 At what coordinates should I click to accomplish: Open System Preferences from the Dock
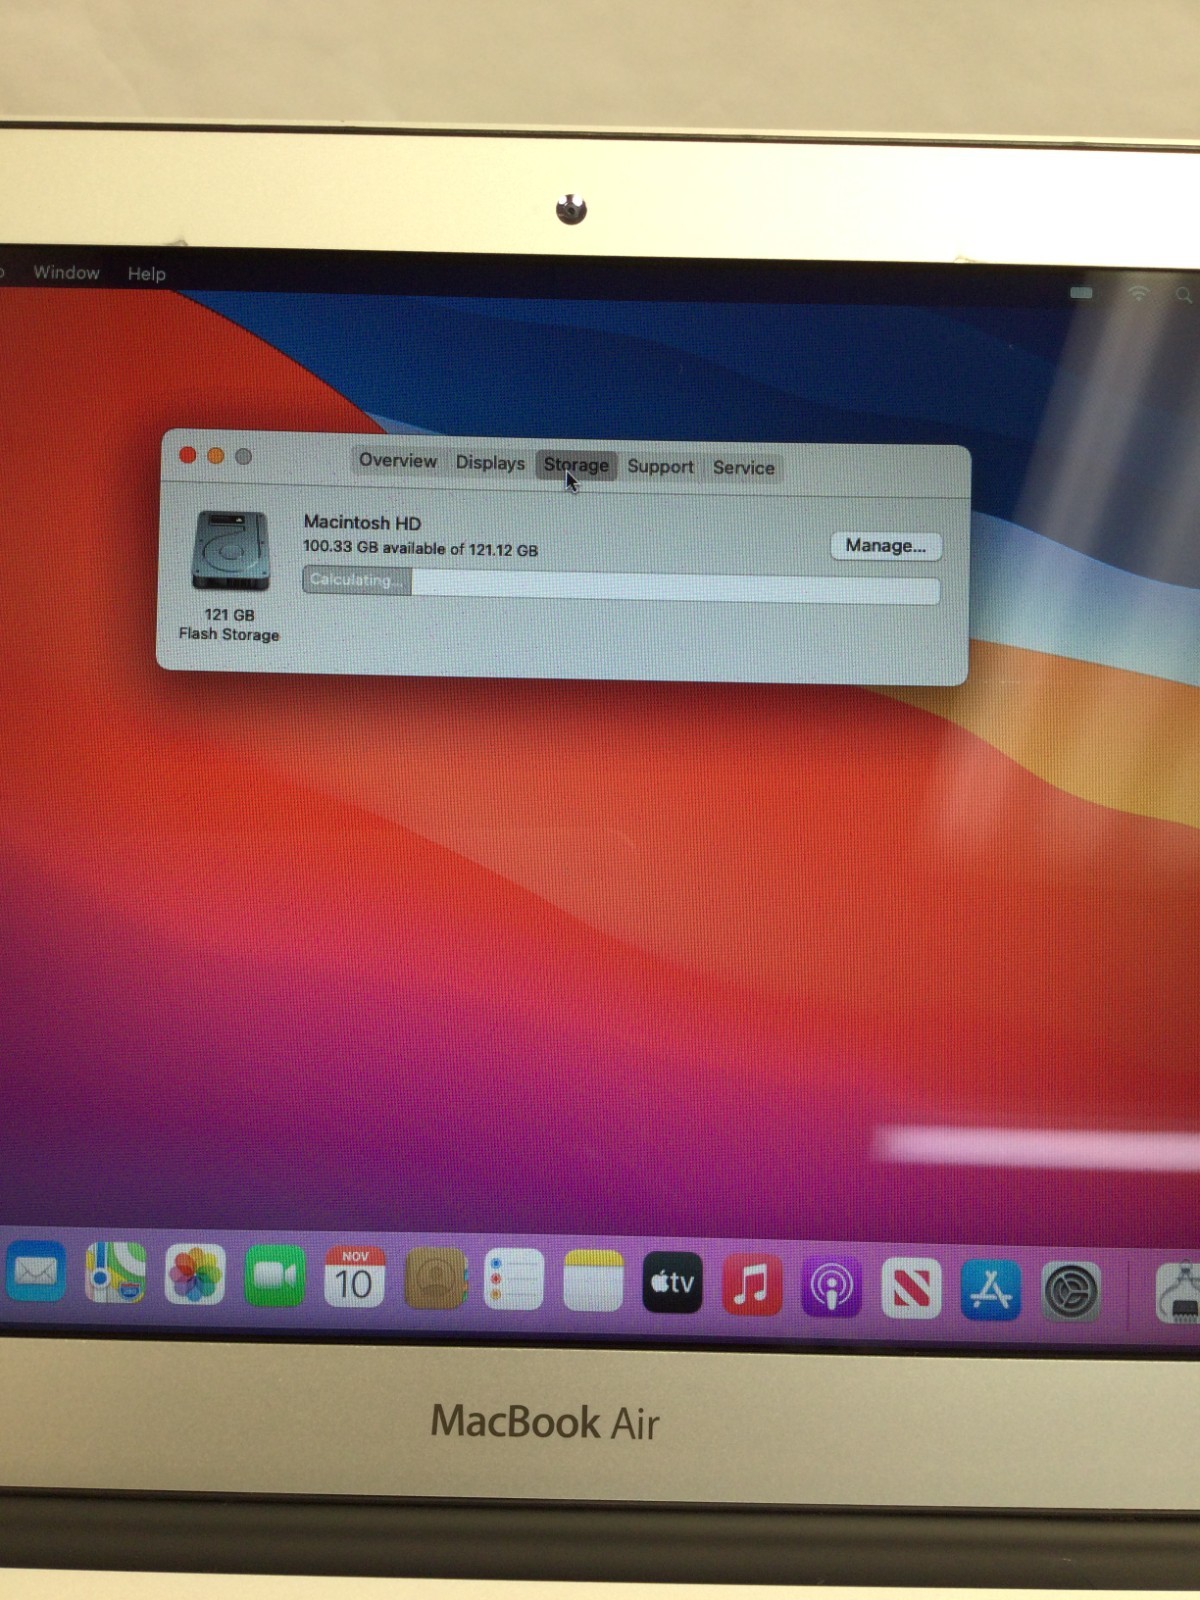[x=1071, y=1292]
